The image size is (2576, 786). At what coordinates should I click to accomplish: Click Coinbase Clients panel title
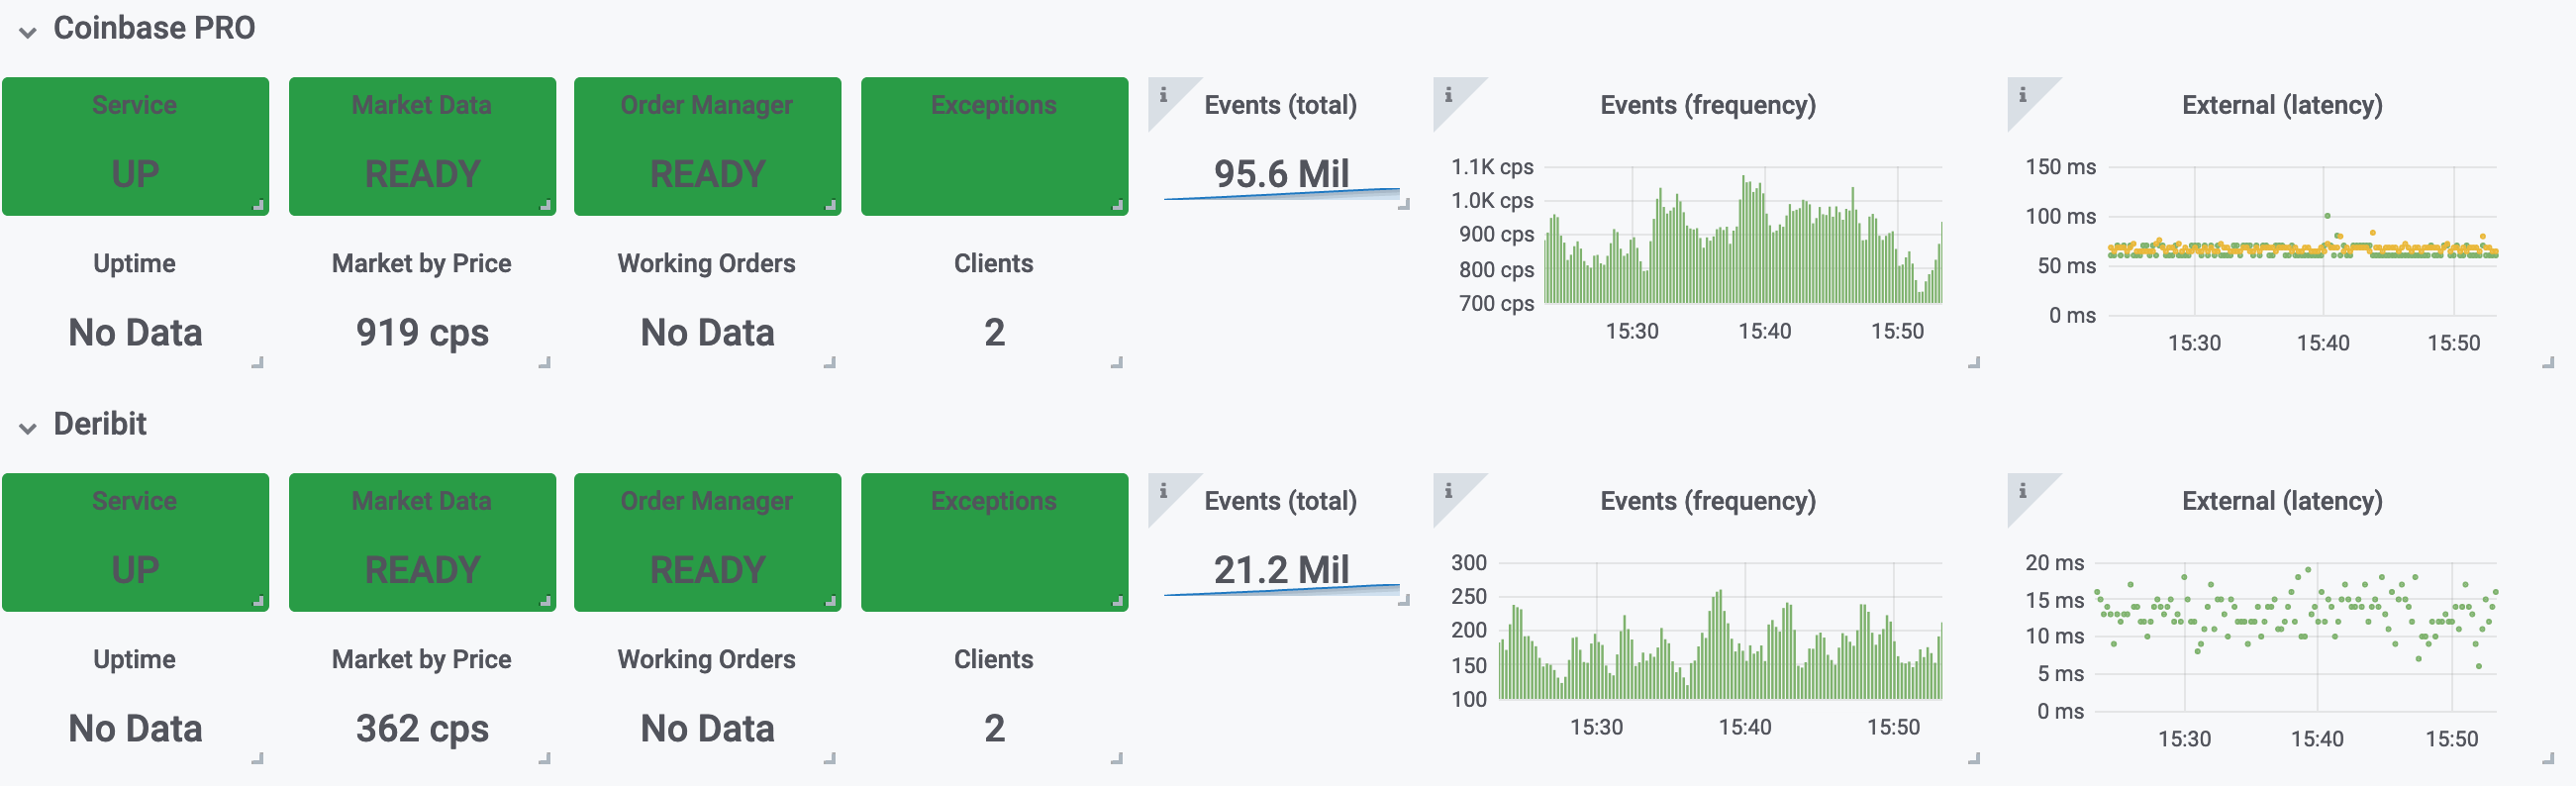click(993, 263)
